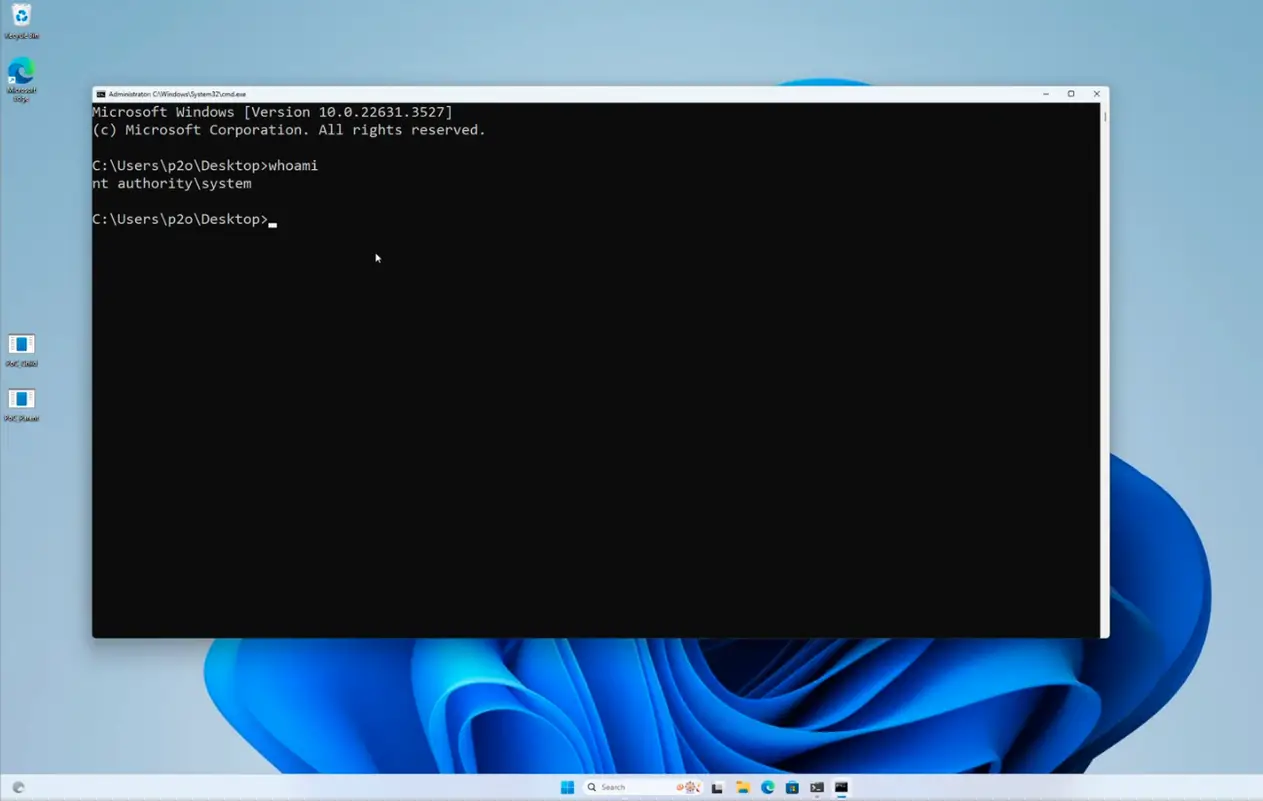
Task: Maximize the Command Prompt window
Action: click(1071, 94)
